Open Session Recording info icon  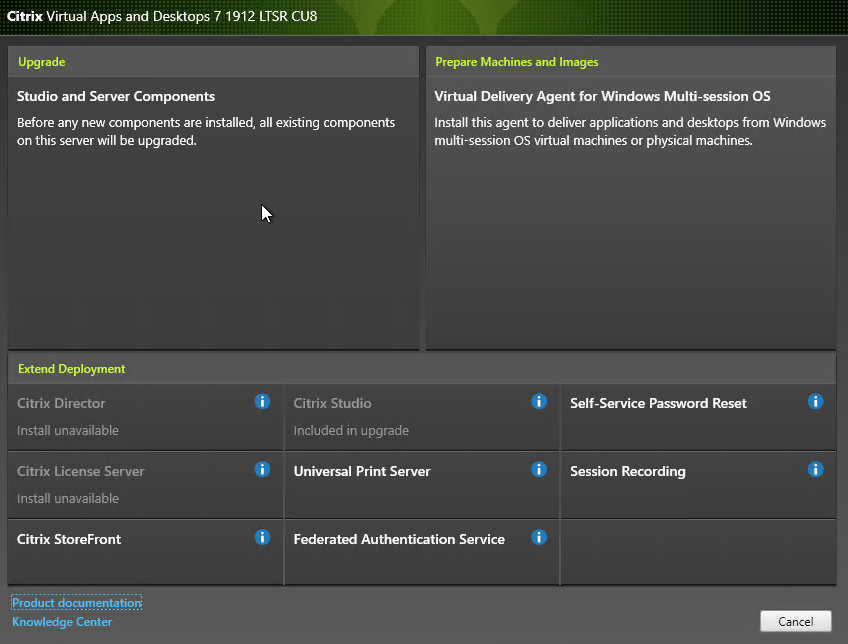click(815, 469)
